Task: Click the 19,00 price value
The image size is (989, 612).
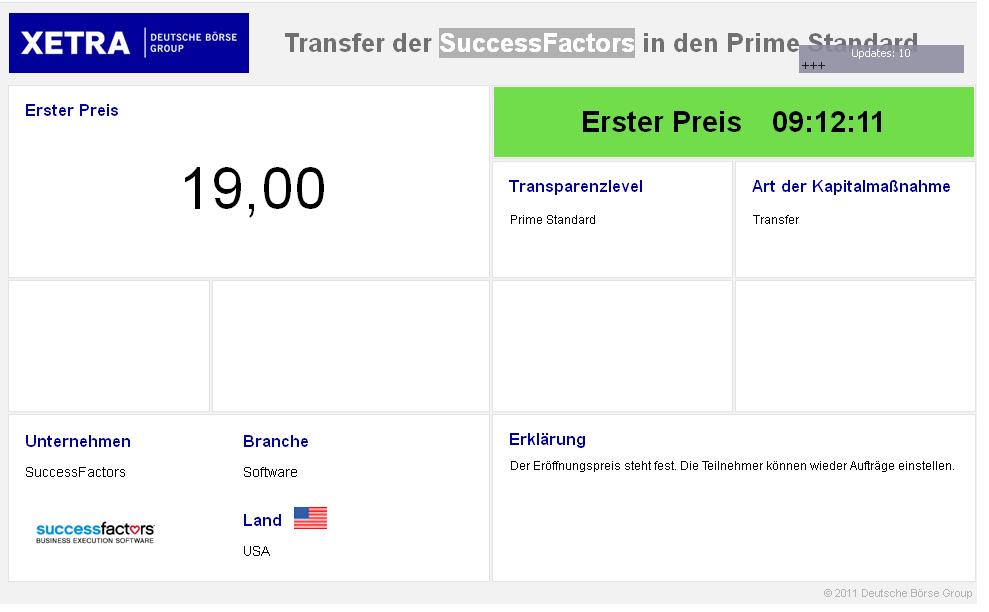Action: [253, 188]
